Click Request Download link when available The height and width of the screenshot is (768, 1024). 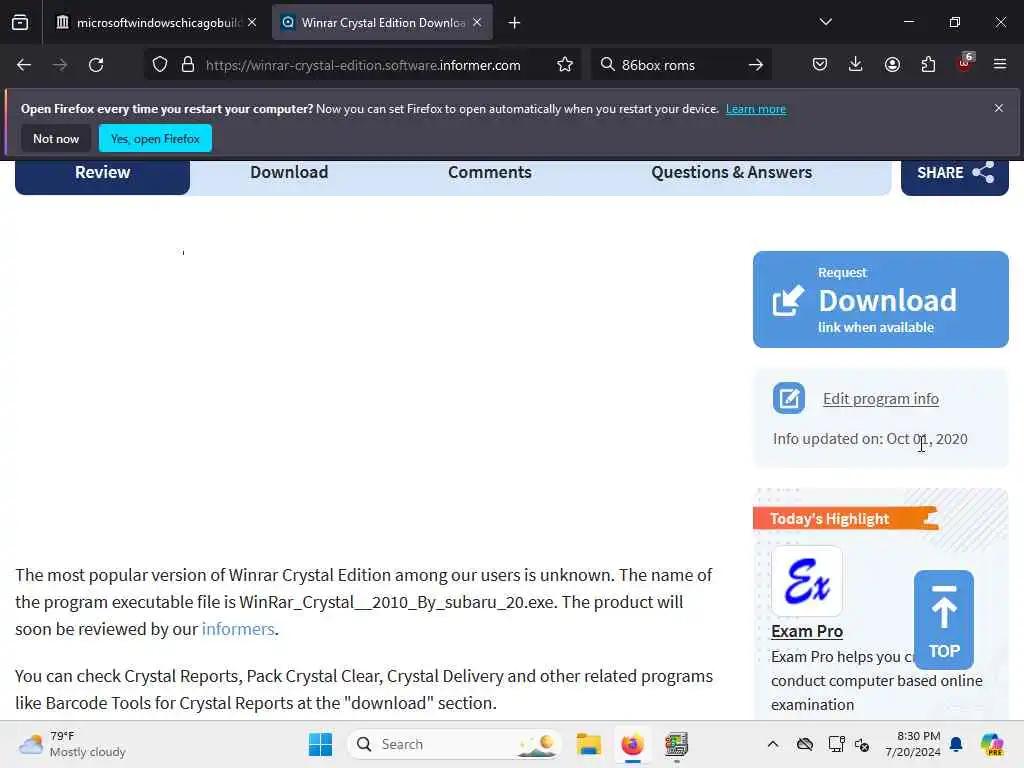(x=880, y=299)
